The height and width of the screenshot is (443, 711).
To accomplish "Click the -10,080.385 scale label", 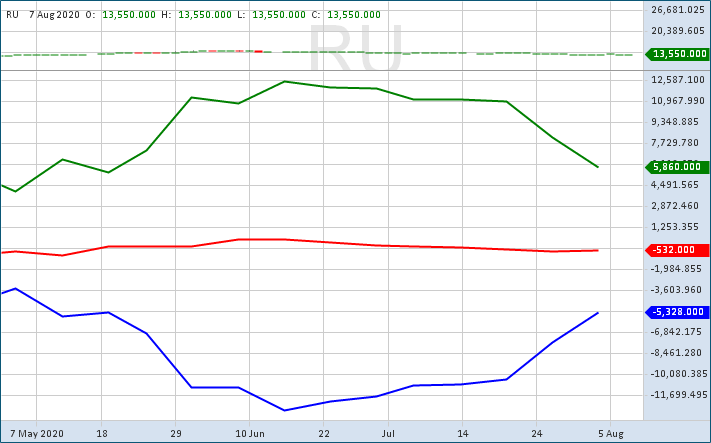I will (x=679, y=374).
